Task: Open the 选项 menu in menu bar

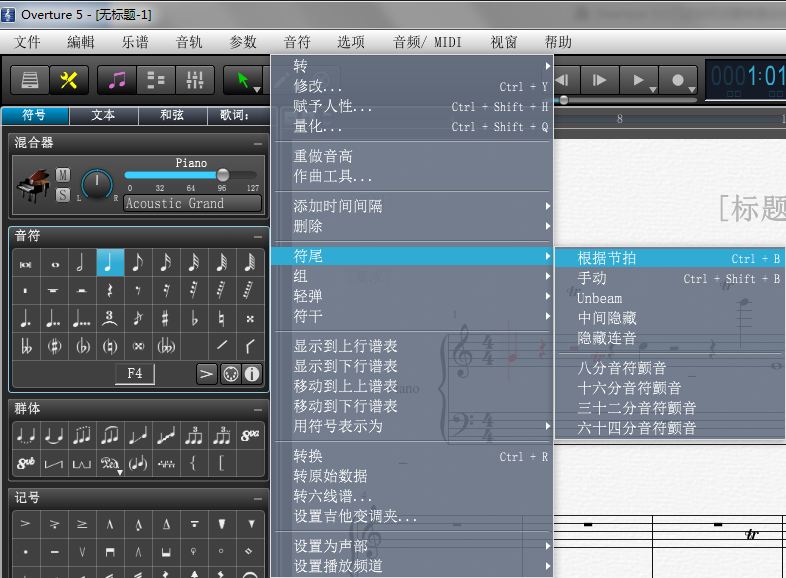Action: tap(350, 42)
